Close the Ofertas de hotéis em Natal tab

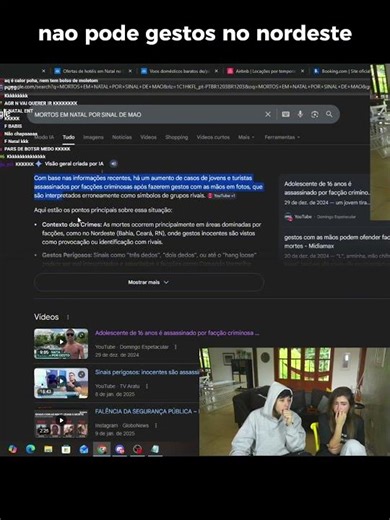pyautogui.click(x=130, y=71)
